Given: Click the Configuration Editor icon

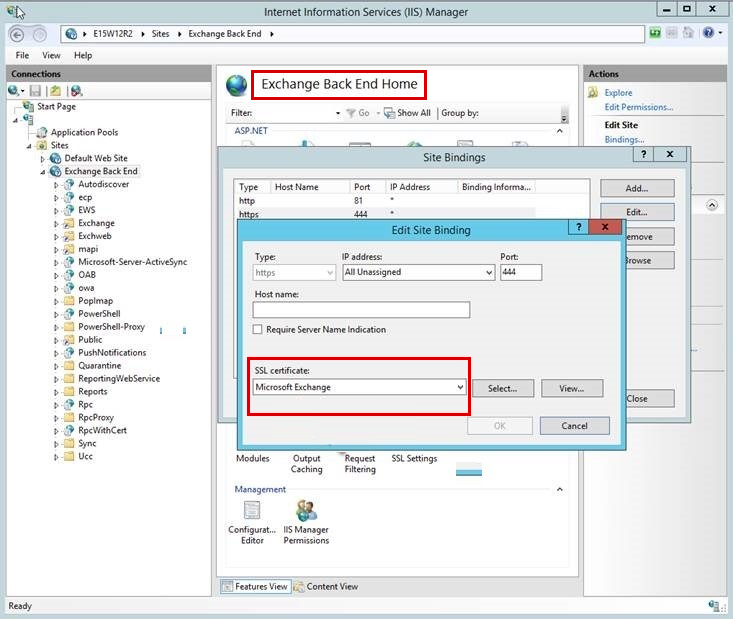Looking at the screenshot, I should click(252, 510).
